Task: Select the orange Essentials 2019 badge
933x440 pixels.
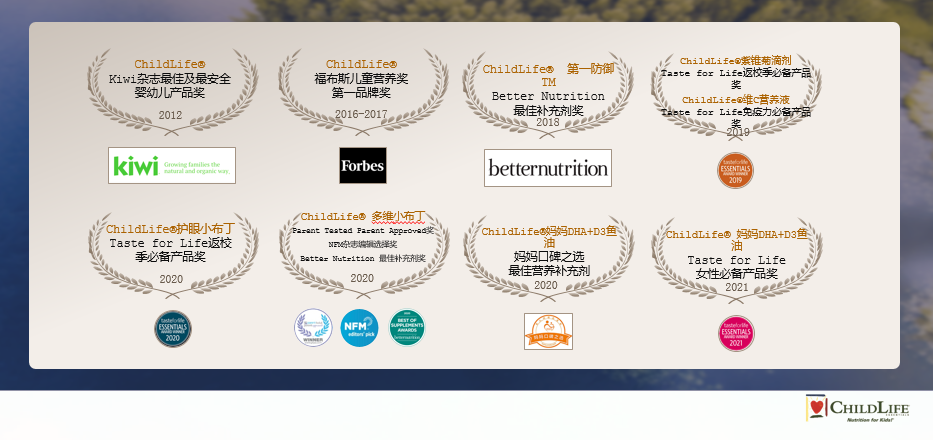Action: point(735,170)
